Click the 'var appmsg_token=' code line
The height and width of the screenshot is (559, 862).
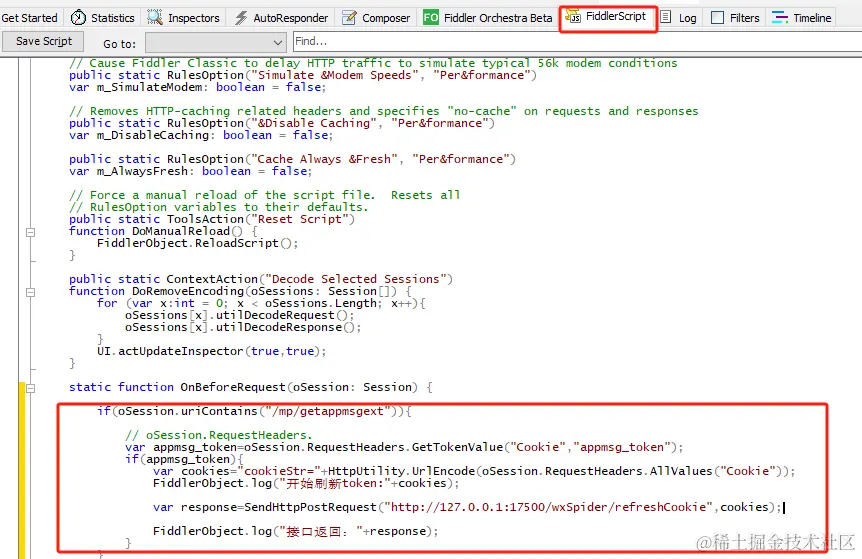point(404,447)
